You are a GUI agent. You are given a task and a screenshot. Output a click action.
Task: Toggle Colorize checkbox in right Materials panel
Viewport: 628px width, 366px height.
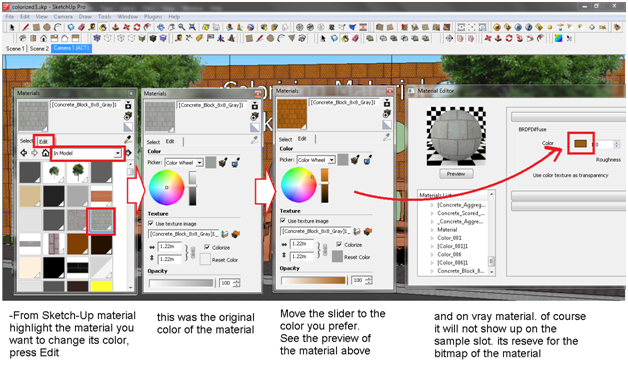coord(339,244)
